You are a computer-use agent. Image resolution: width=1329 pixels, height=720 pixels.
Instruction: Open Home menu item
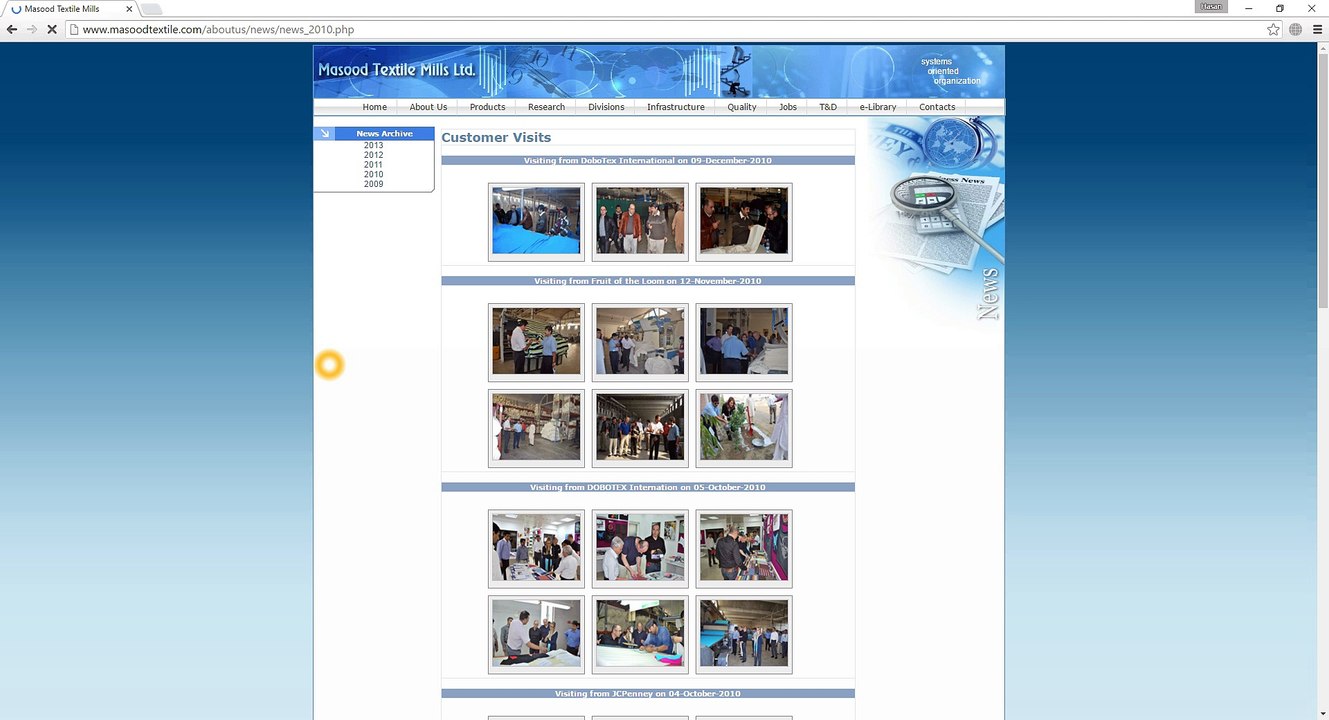click(x=374, y=107)
